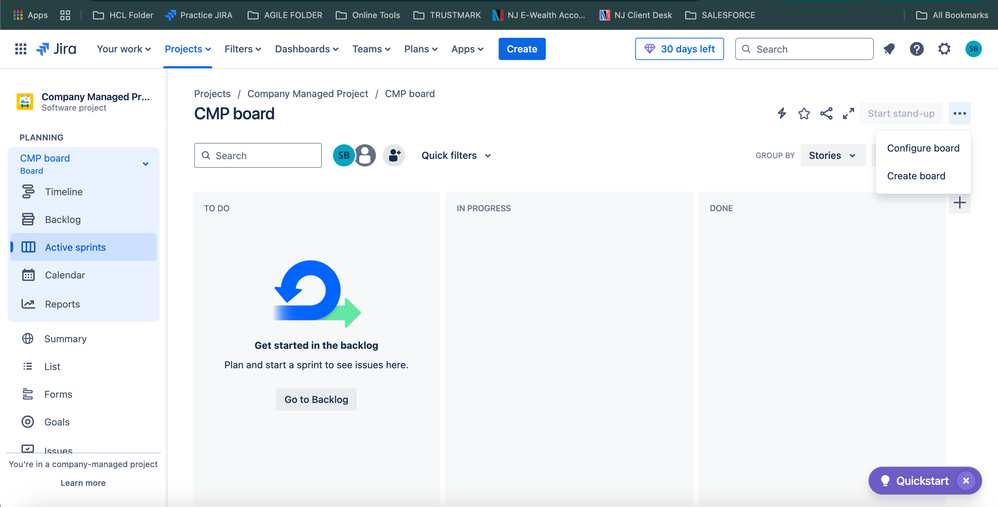998x507 pixels.
Task: Open Projects breadcrumb link
Action: [213, 94]
